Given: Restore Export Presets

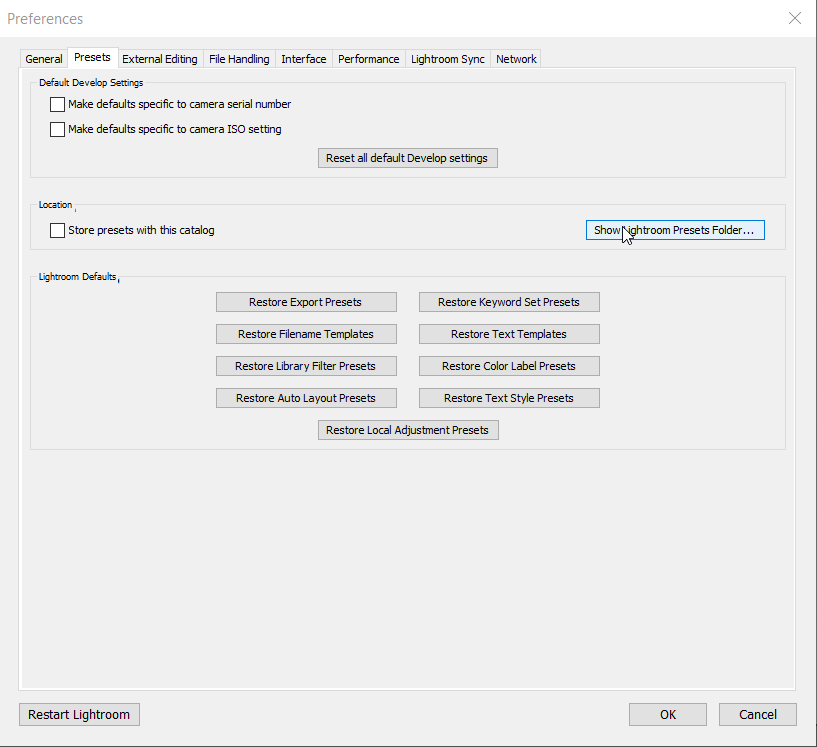Looking at the screenshot, I should [x=306, y=301].
